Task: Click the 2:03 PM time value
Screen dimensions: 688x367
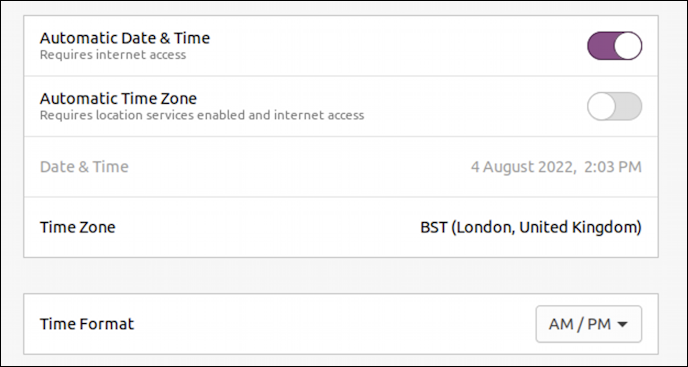Action: pyautogui.click(x=613, y=167)
